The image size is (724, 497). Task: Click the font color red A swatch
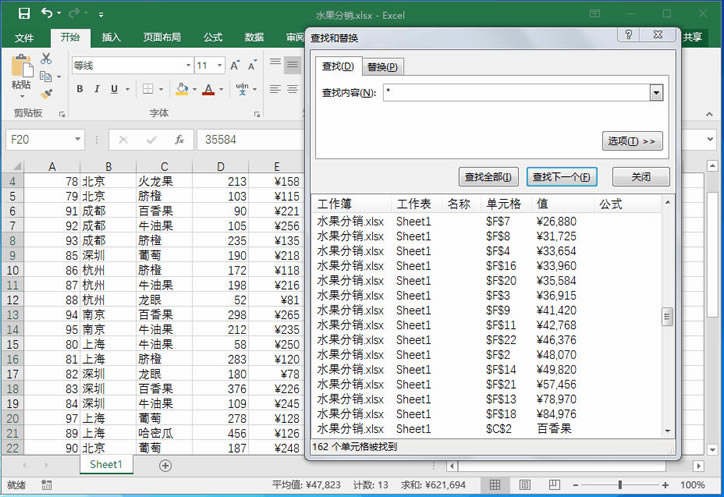coord(208,89)
